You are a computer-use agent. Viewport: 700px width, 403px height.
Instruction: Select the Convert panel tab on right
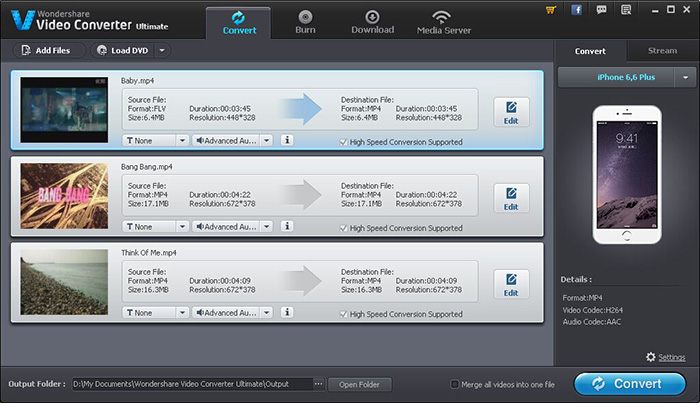point(590,51)
